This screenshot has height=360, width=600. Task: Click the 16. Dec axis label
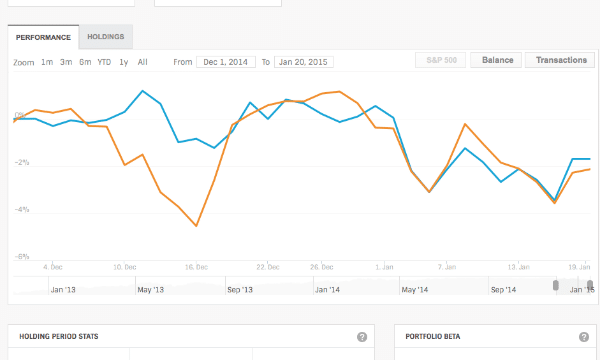coord(196,267)
